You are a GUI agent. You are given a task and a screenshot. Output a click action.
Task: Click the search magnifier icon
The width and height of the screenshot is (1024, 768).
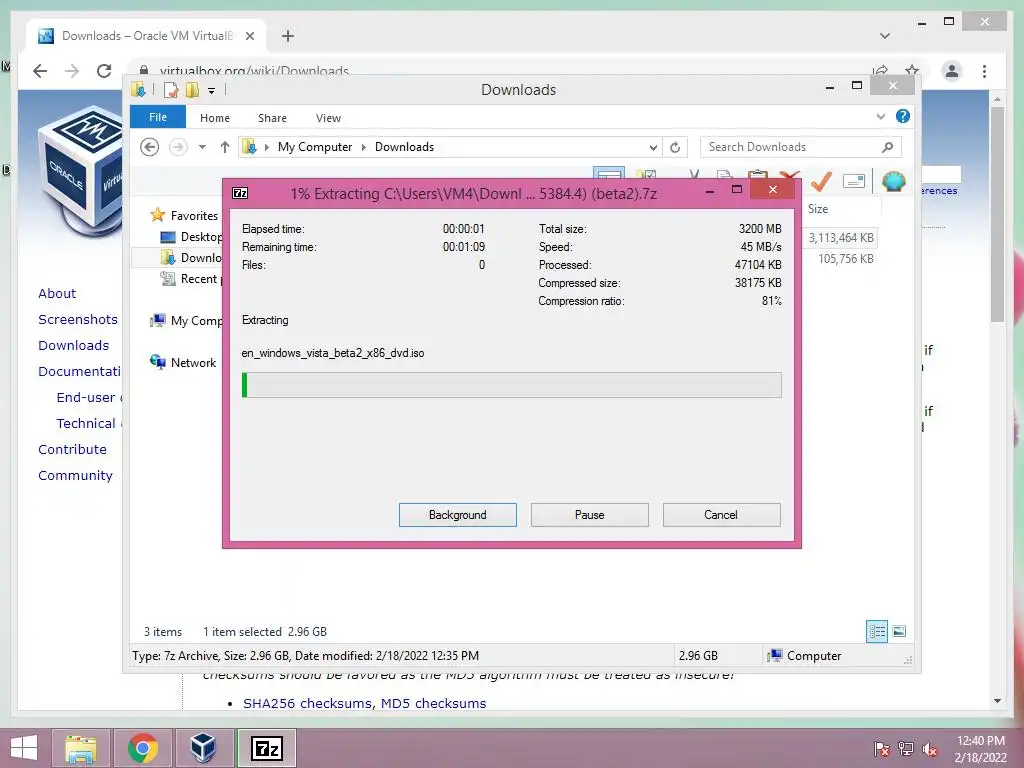pos(887,147)
